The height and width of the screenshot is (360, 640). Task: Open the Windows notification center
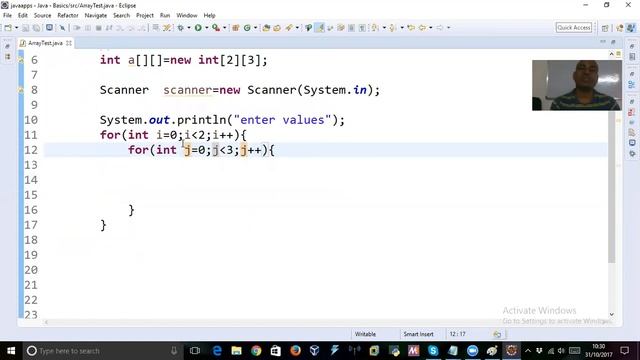pos(624,351)
